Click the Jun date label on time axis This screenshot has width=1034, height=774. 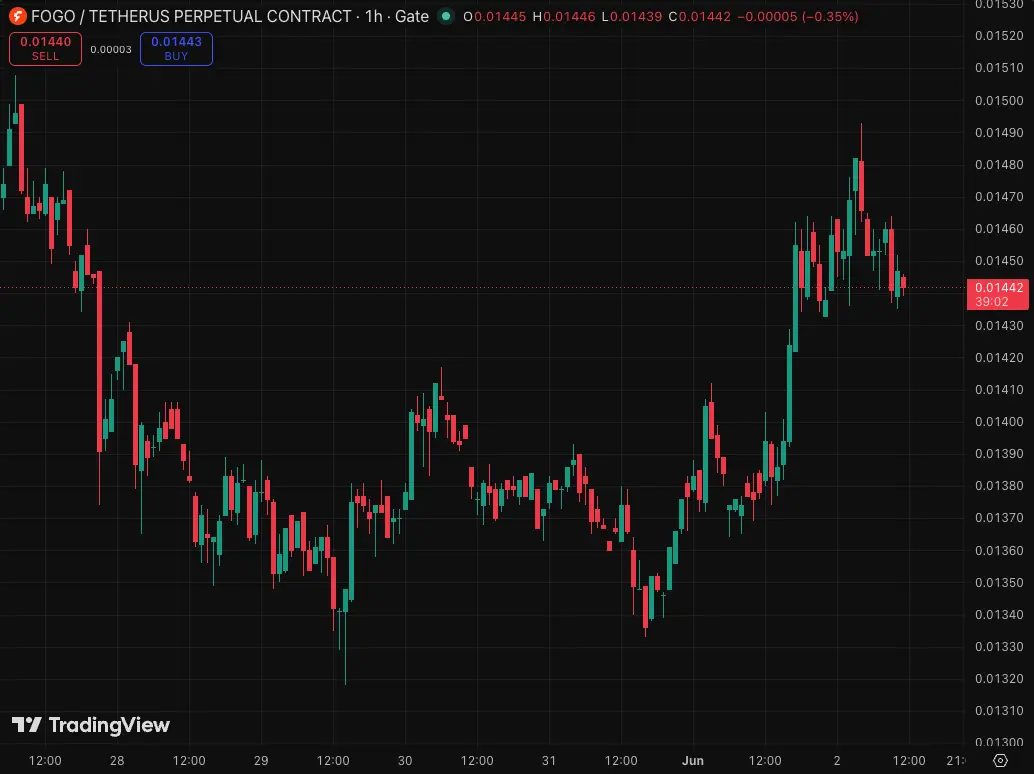click(692, 760)
